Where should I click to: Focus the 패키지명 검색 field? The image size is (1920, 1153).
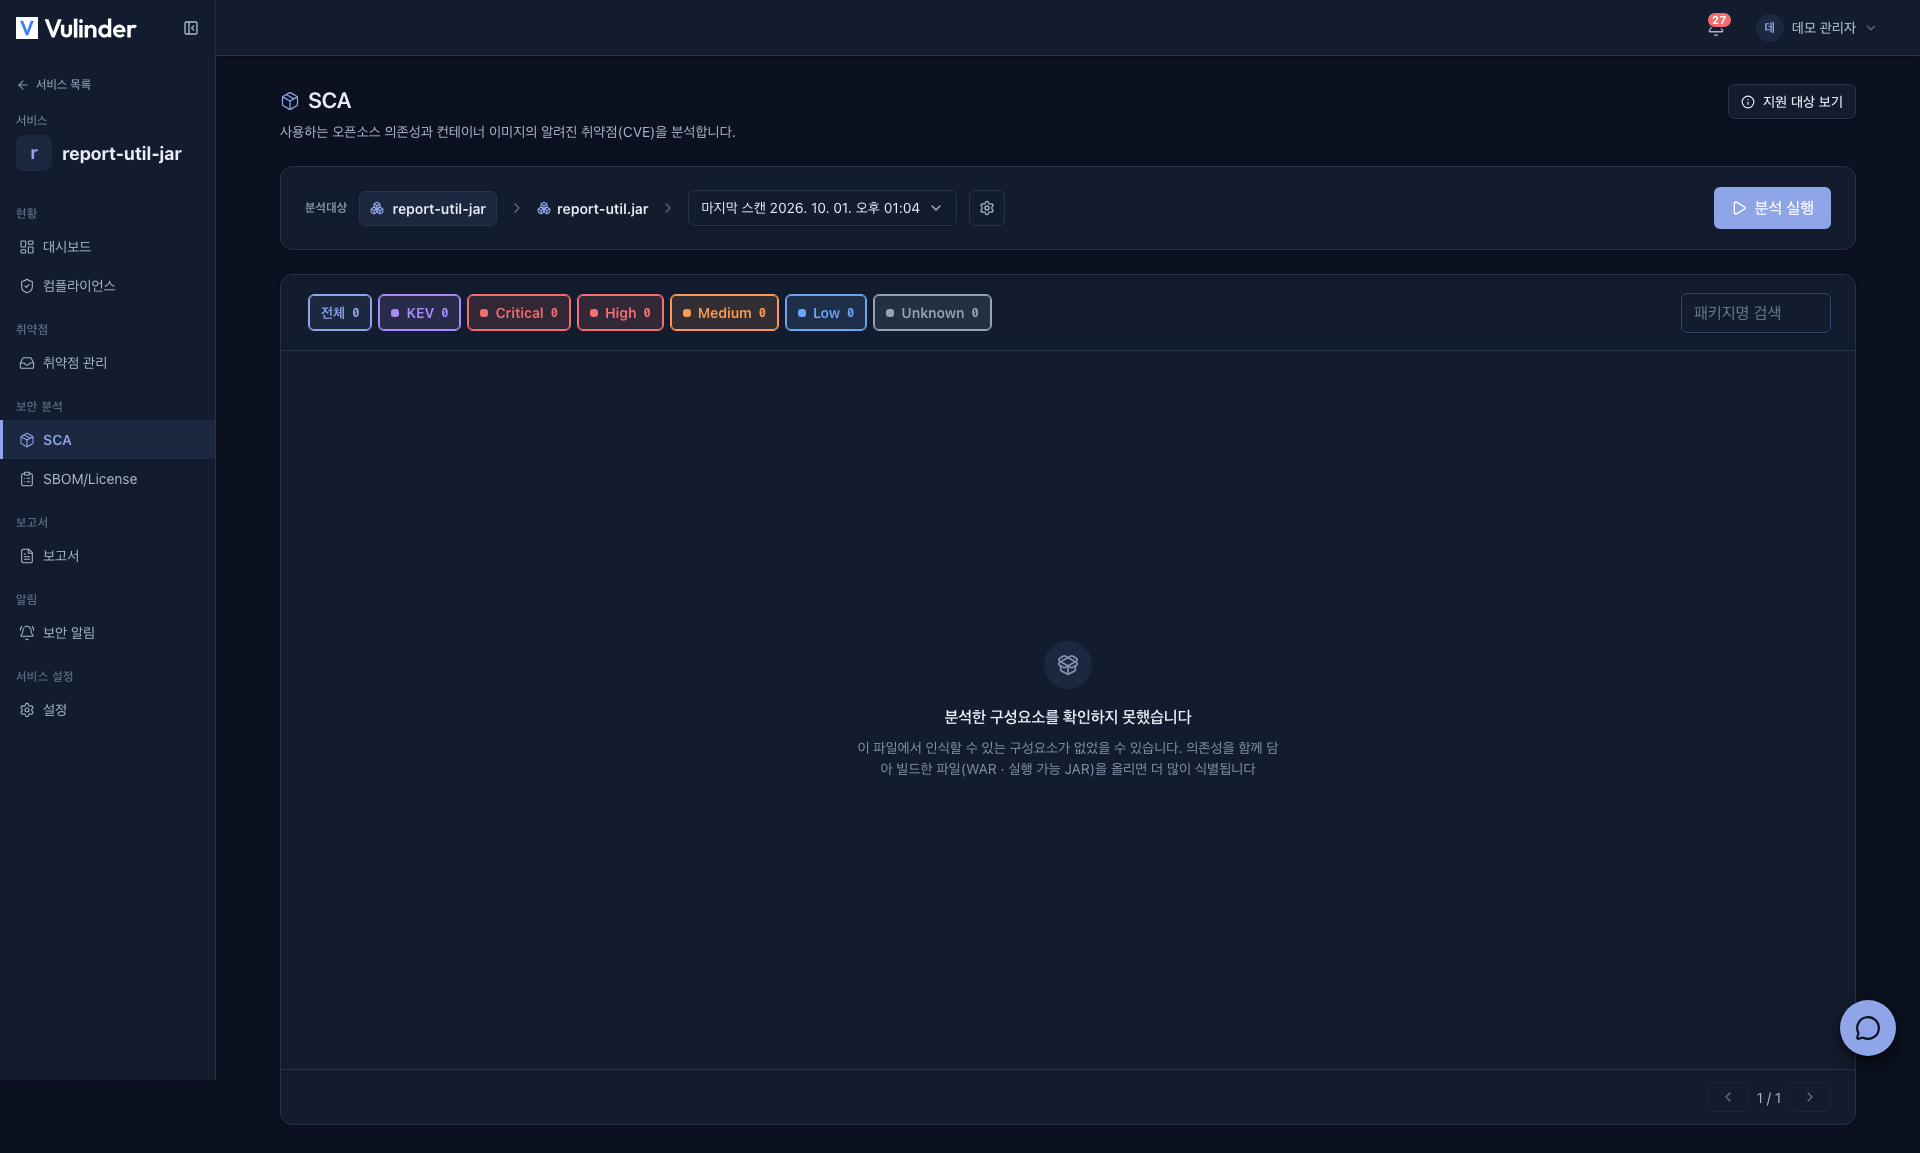1756,313
